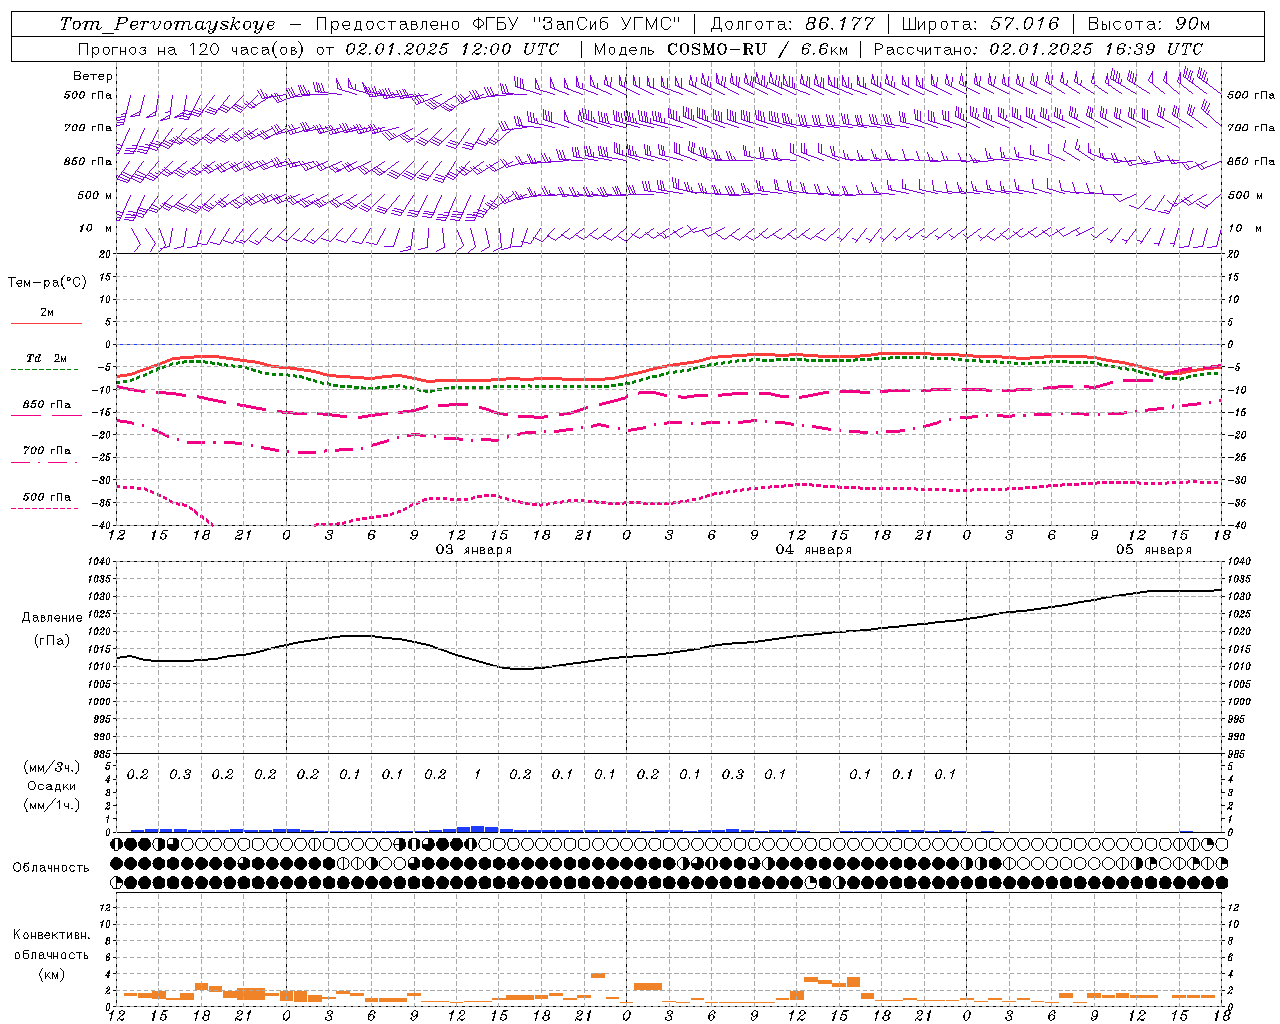Image resolution: width=1280 pixels, height=1024 pixels.
Task: Click the 'Td 2м' dew point legend entry
Action: coord(47,358)
